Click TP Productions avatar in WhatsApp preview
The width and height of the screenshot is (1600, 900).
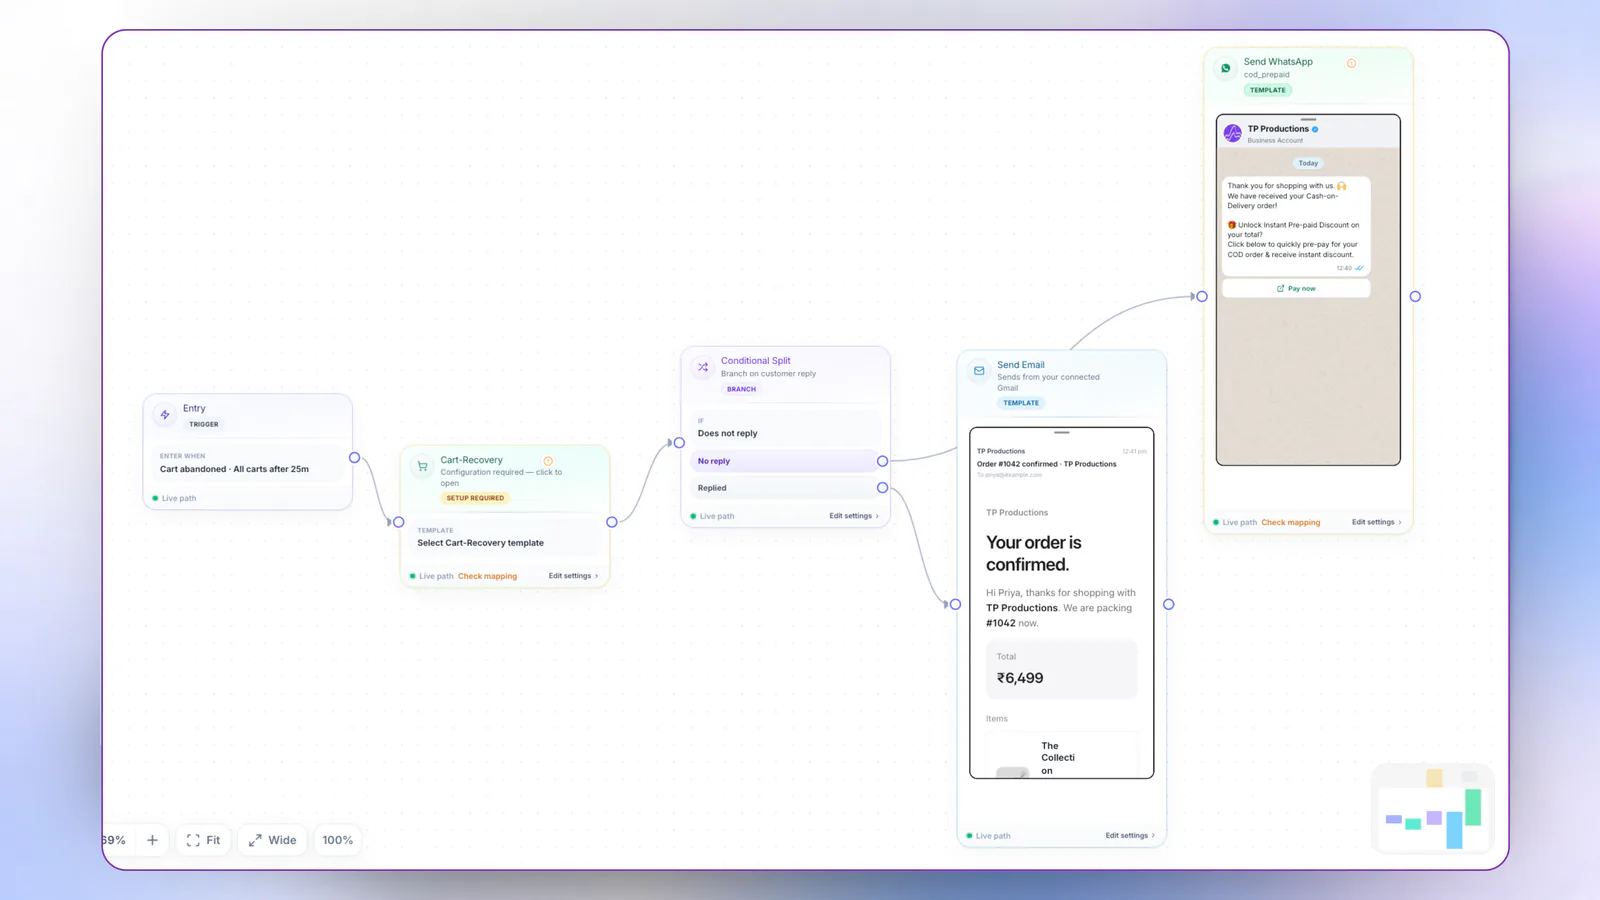pyautogui.click(x=1233, y=133)
